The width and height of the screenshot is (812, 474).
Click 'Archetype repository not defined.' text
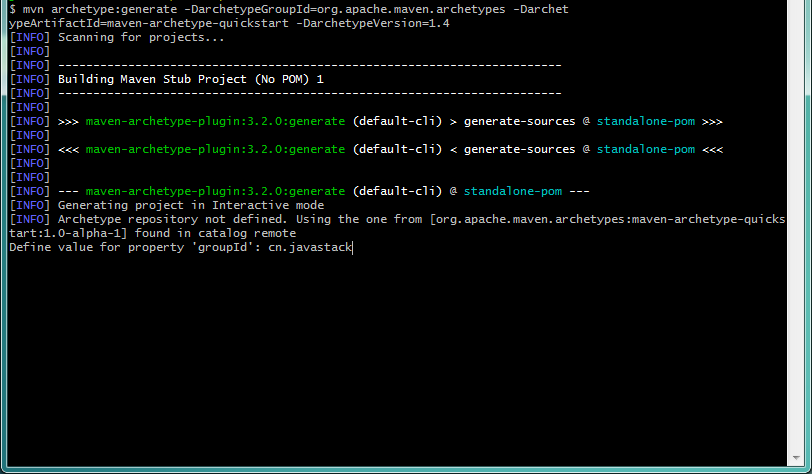pyautogui.click(x=172, y=219)
